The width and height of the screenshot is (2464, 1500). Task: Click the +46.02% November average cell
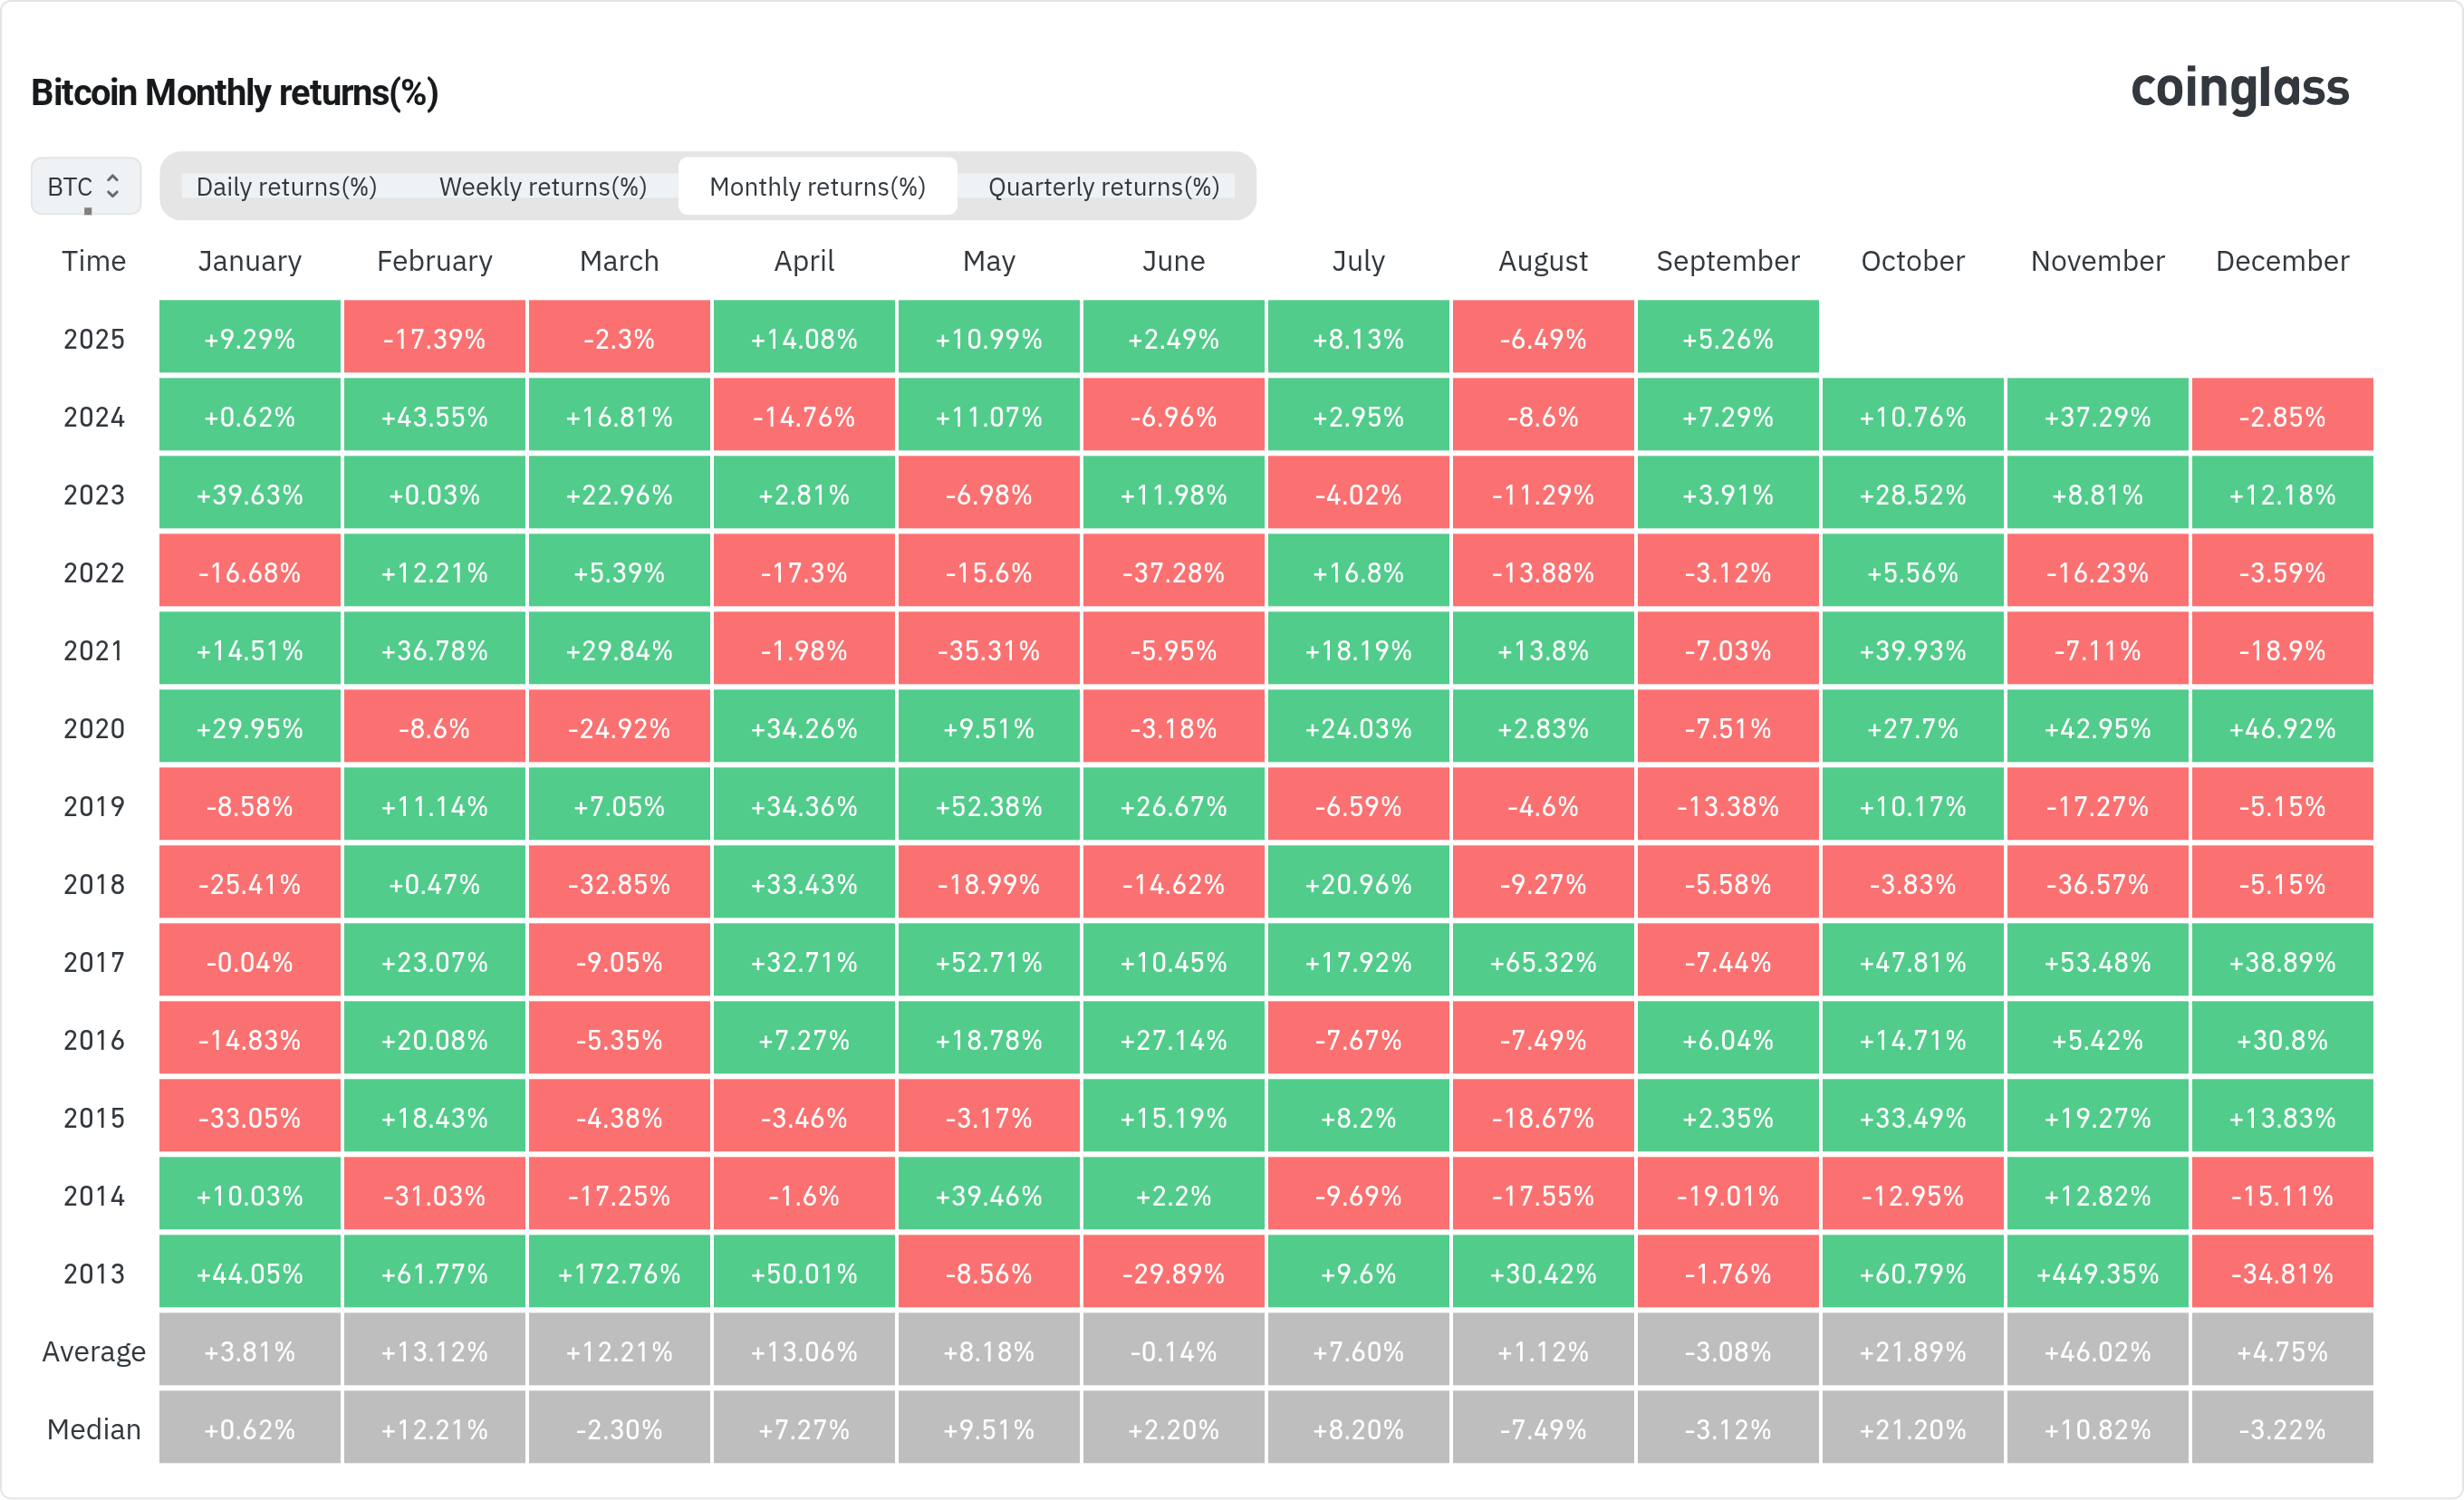2097,1352
